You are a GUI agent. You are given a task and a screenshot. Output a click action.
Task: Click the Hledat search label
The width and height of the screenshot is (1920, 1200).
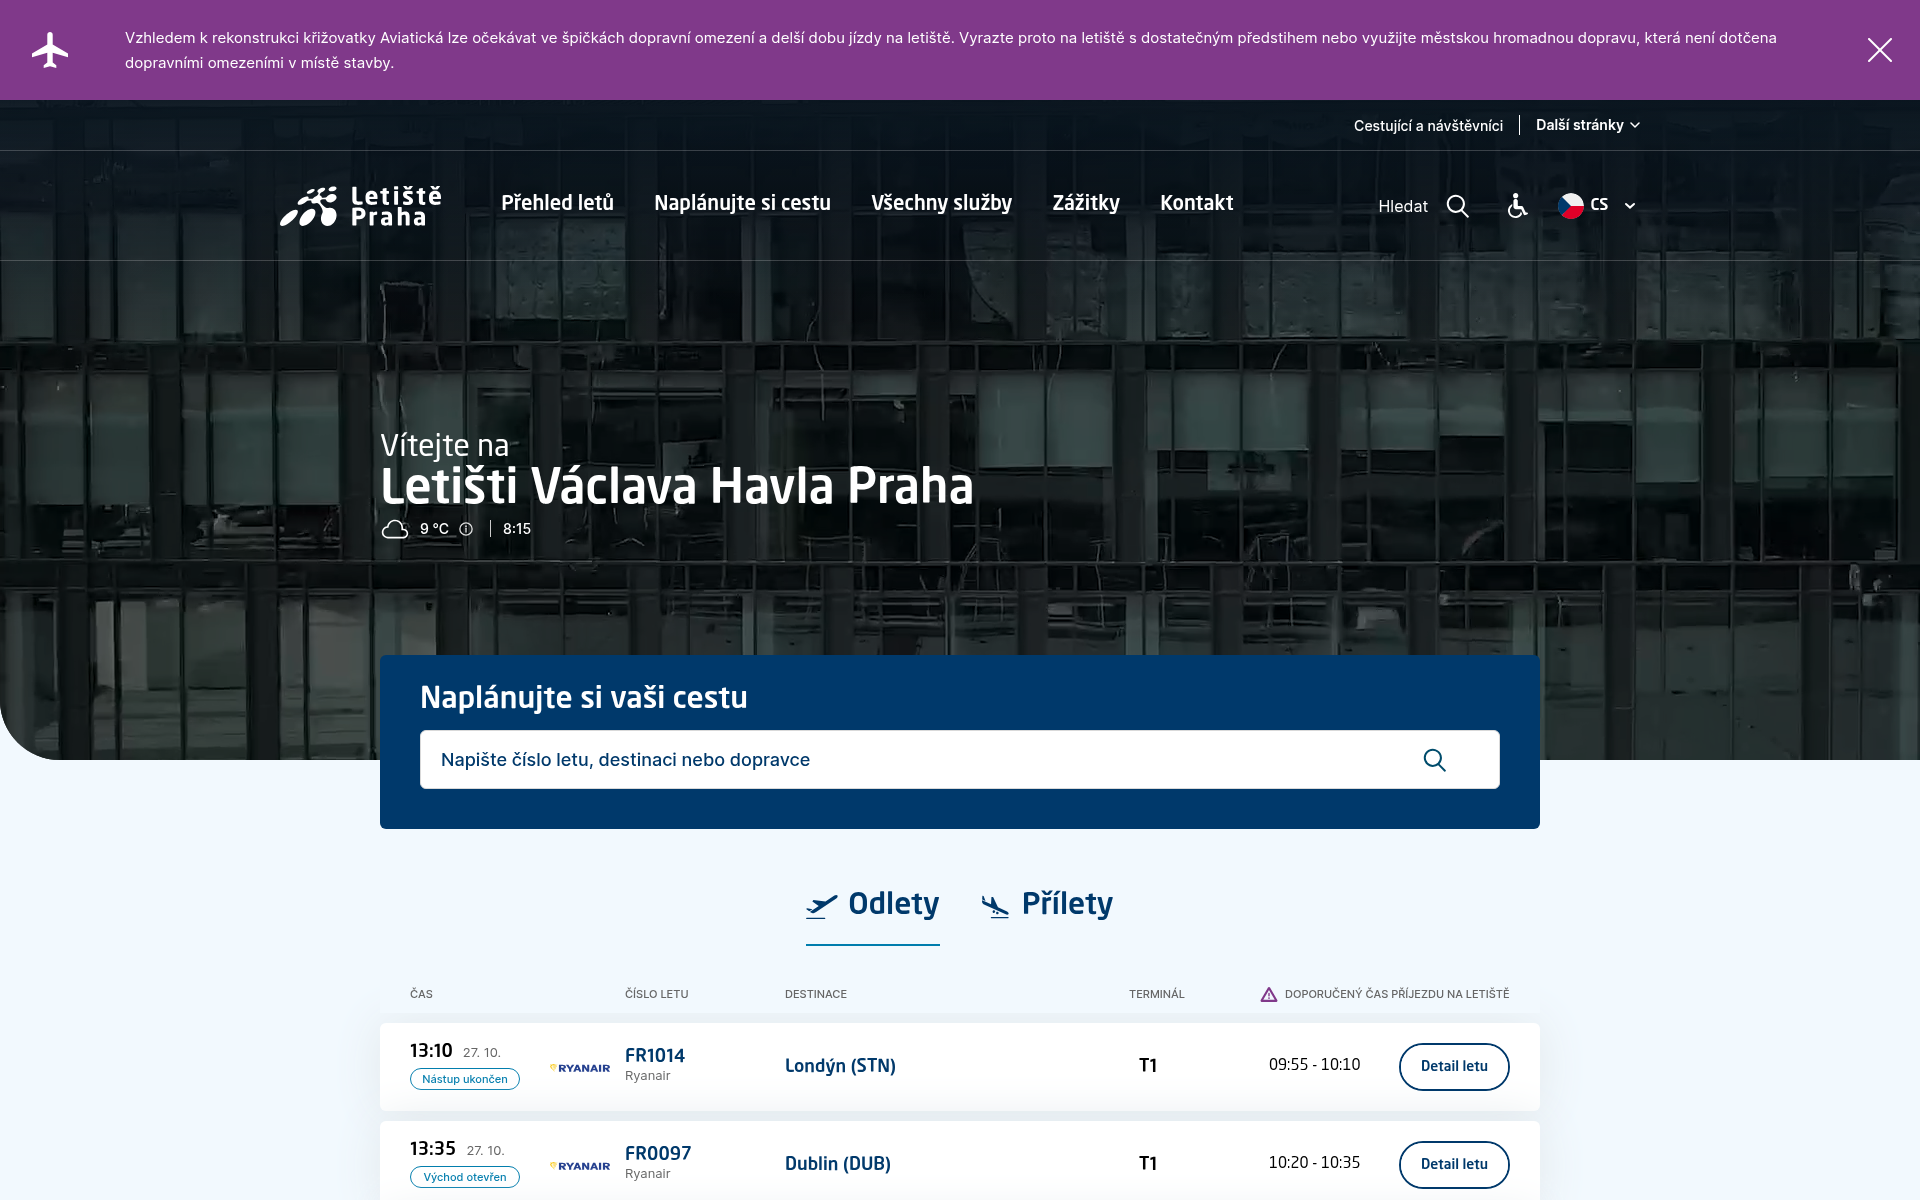coord(1403,206)
